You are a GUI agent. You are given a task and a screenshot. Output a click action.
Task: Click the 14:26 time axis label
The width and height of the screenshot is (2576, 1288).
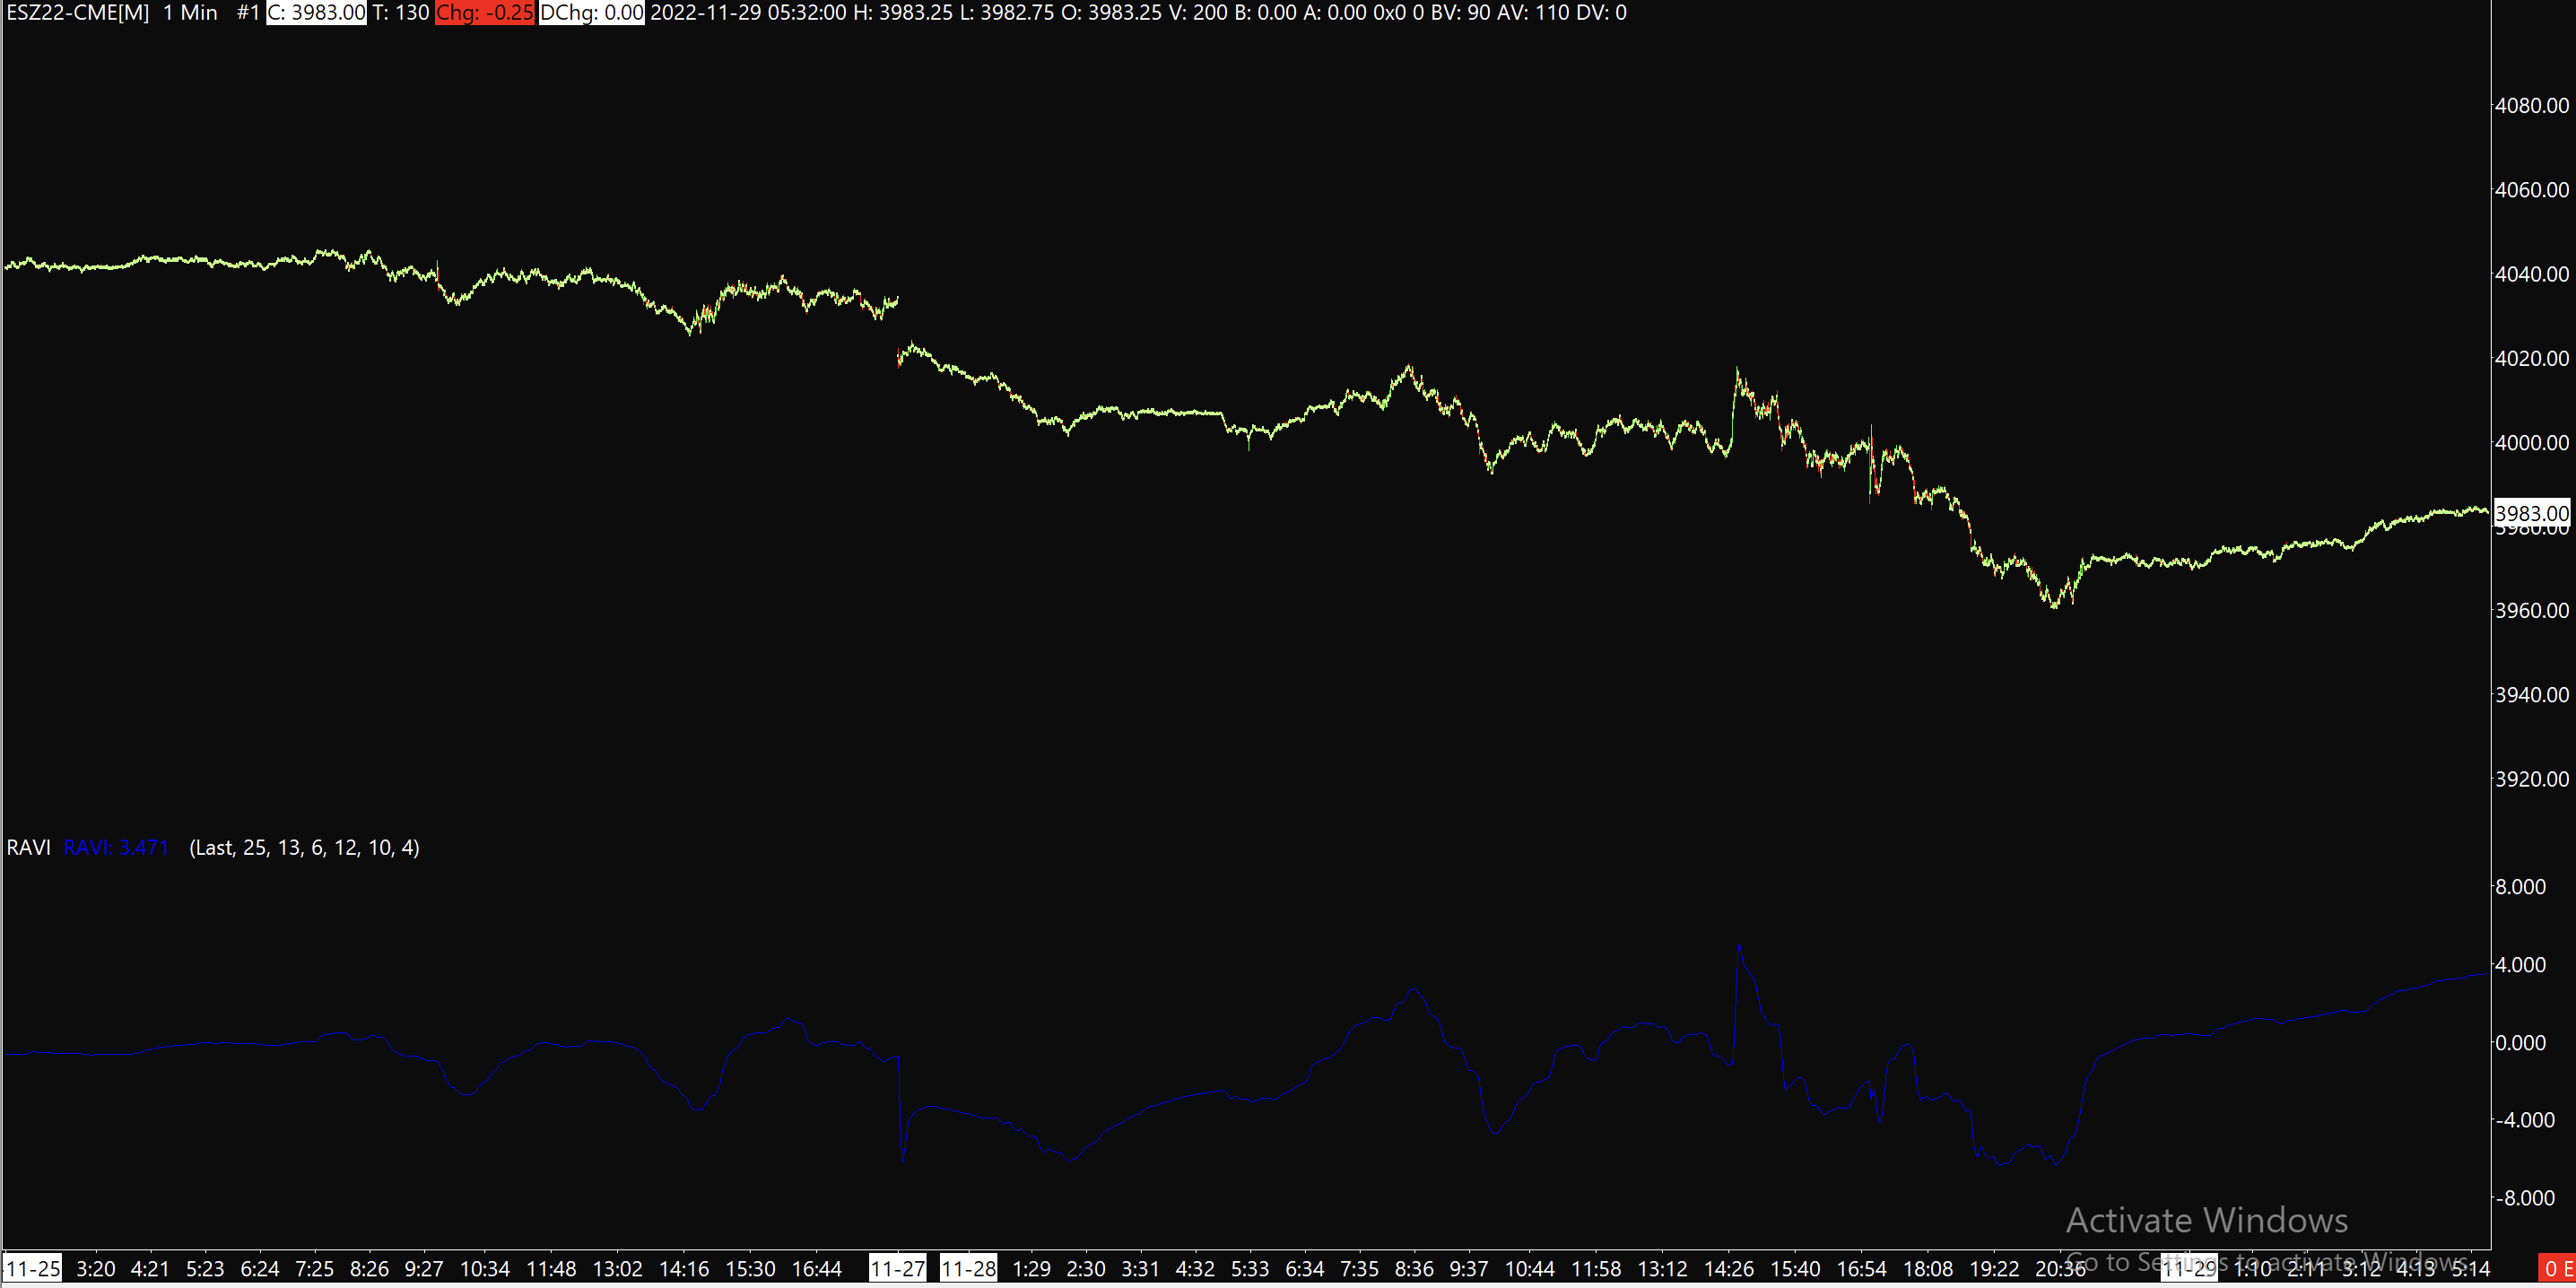point(1728,1268)
